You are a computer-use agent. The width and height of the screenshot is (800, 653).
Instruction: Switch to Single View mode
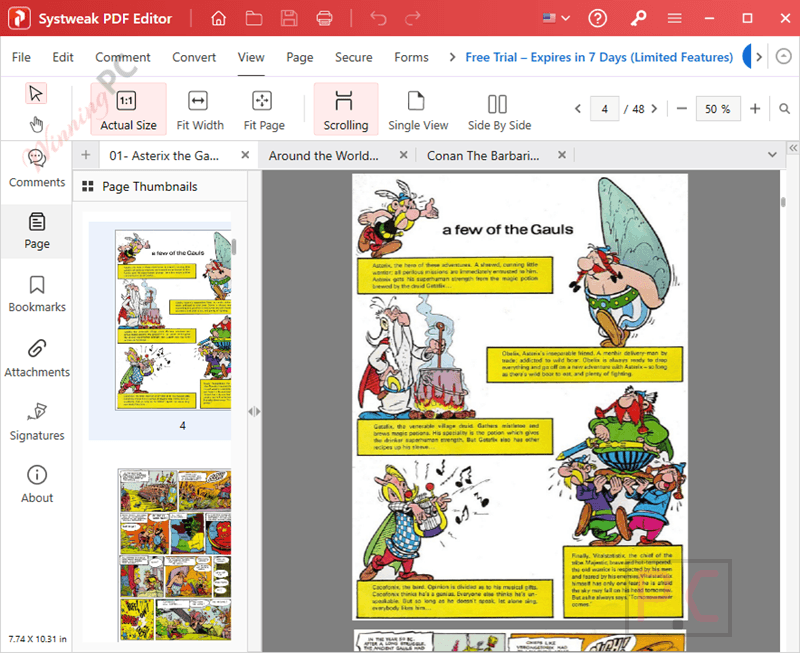tap(418, 109)
